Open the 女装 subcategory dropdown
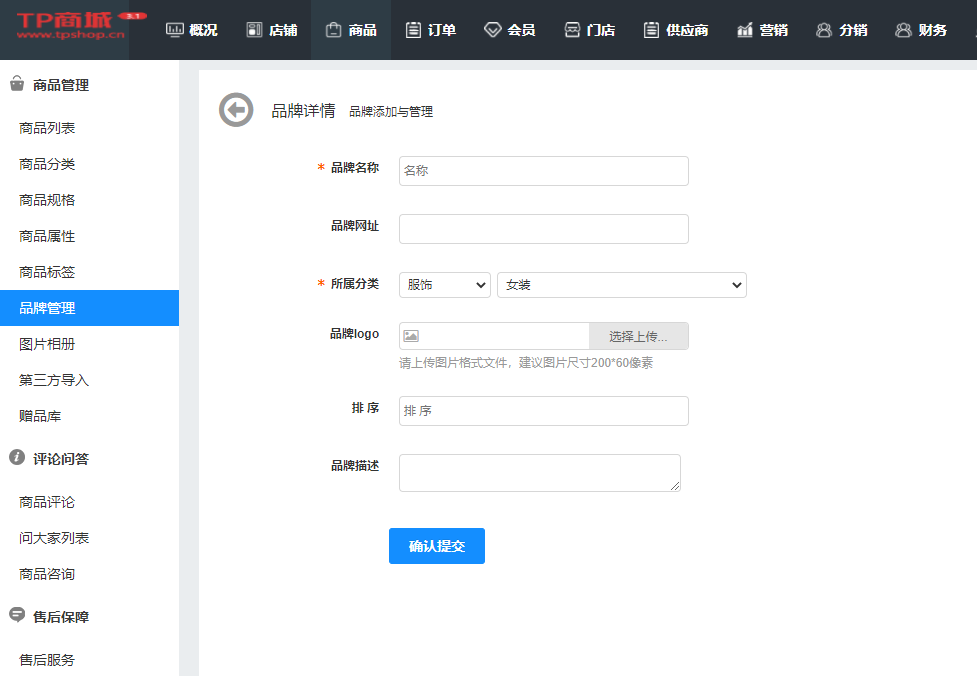Screen dimensions: 977x676 coord(621,285)
